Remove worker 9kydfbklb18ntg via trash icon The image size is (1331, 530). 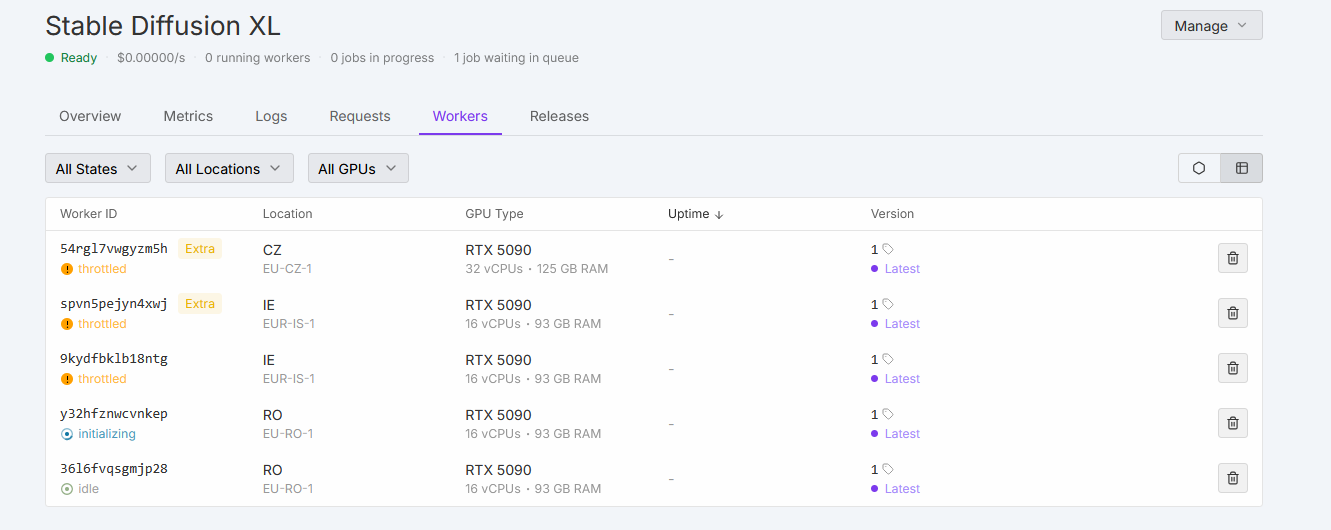click(1232, 368)
